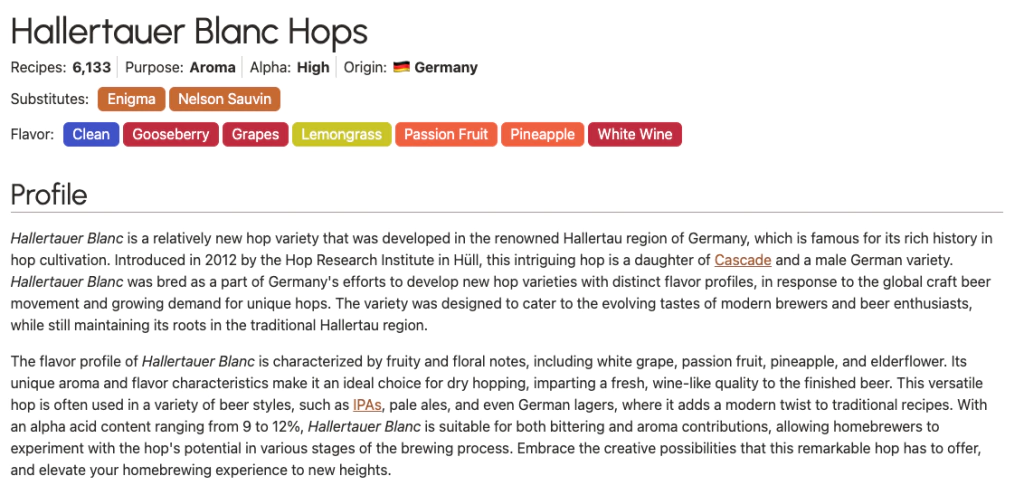Screen dimensions: 1024x495
Task: Click the Profile section heading
Action: coord(49,194)
